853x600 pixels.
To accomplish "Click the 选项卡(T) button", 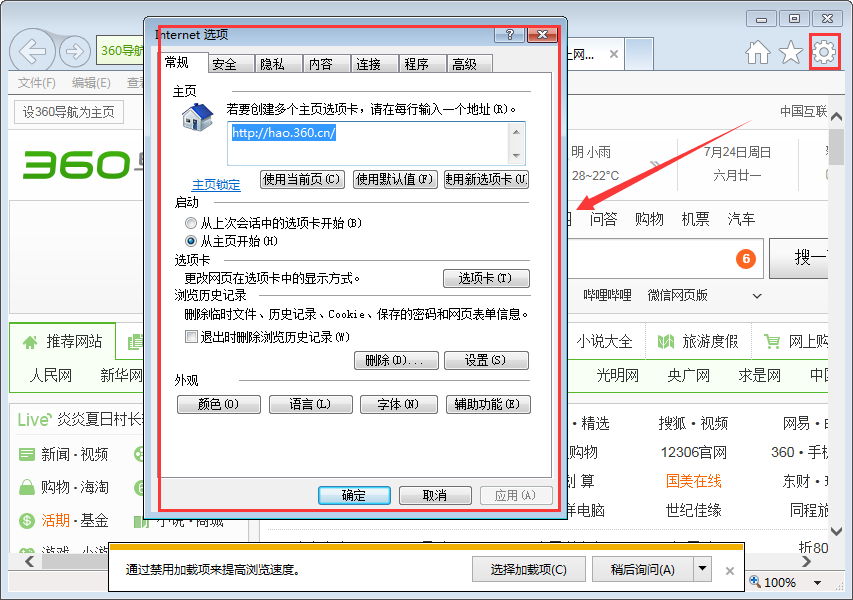I will [486, 279].
